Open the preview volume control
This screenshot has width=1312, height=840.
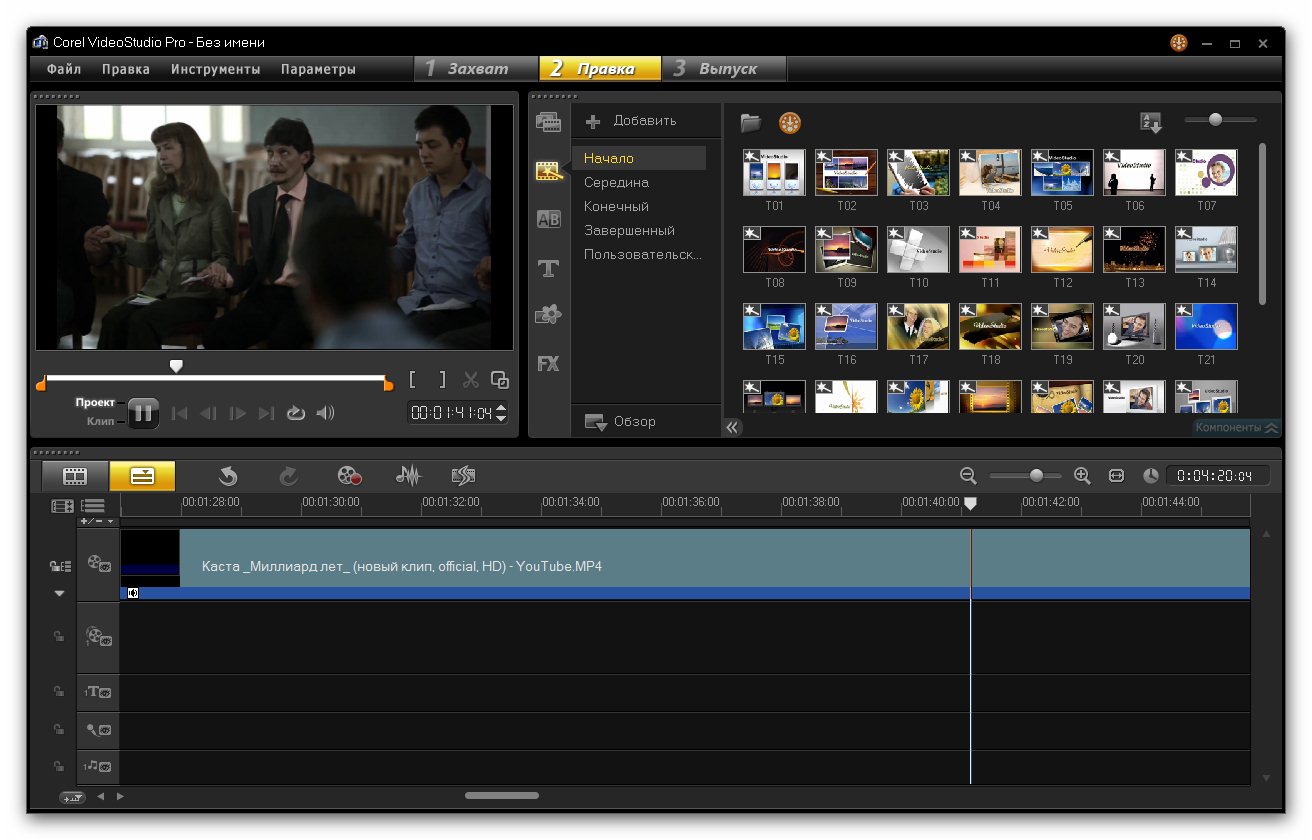click(x=325, y=413)
